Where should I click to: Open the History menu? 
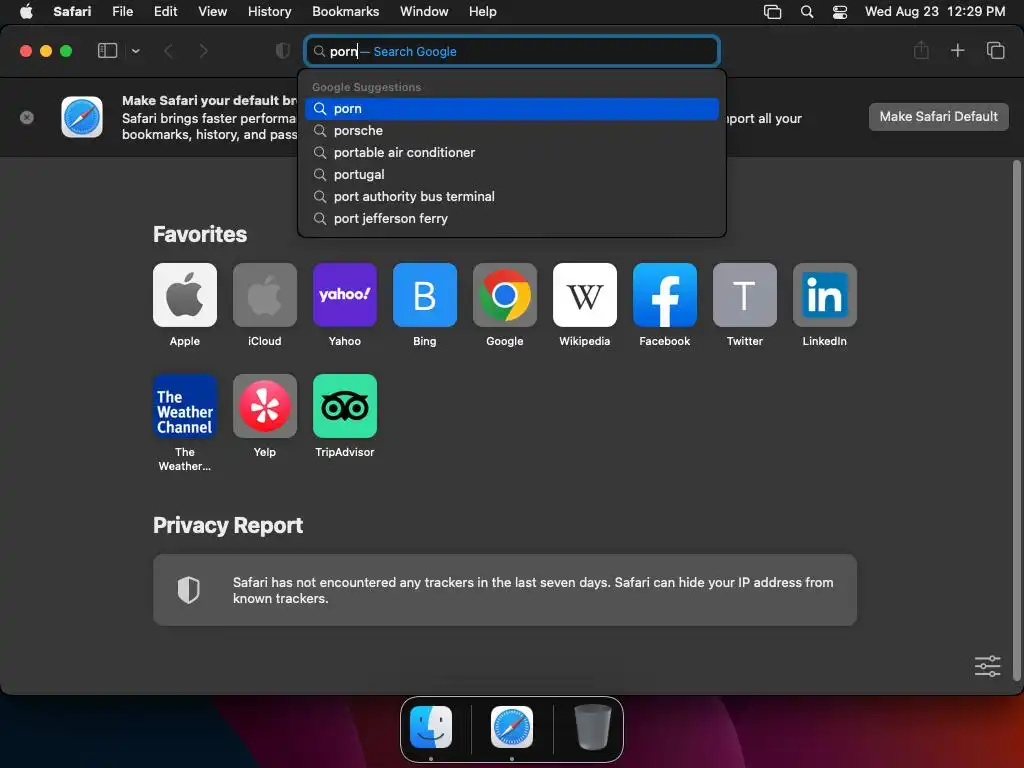pyautogui.click(x=269, y=12)
